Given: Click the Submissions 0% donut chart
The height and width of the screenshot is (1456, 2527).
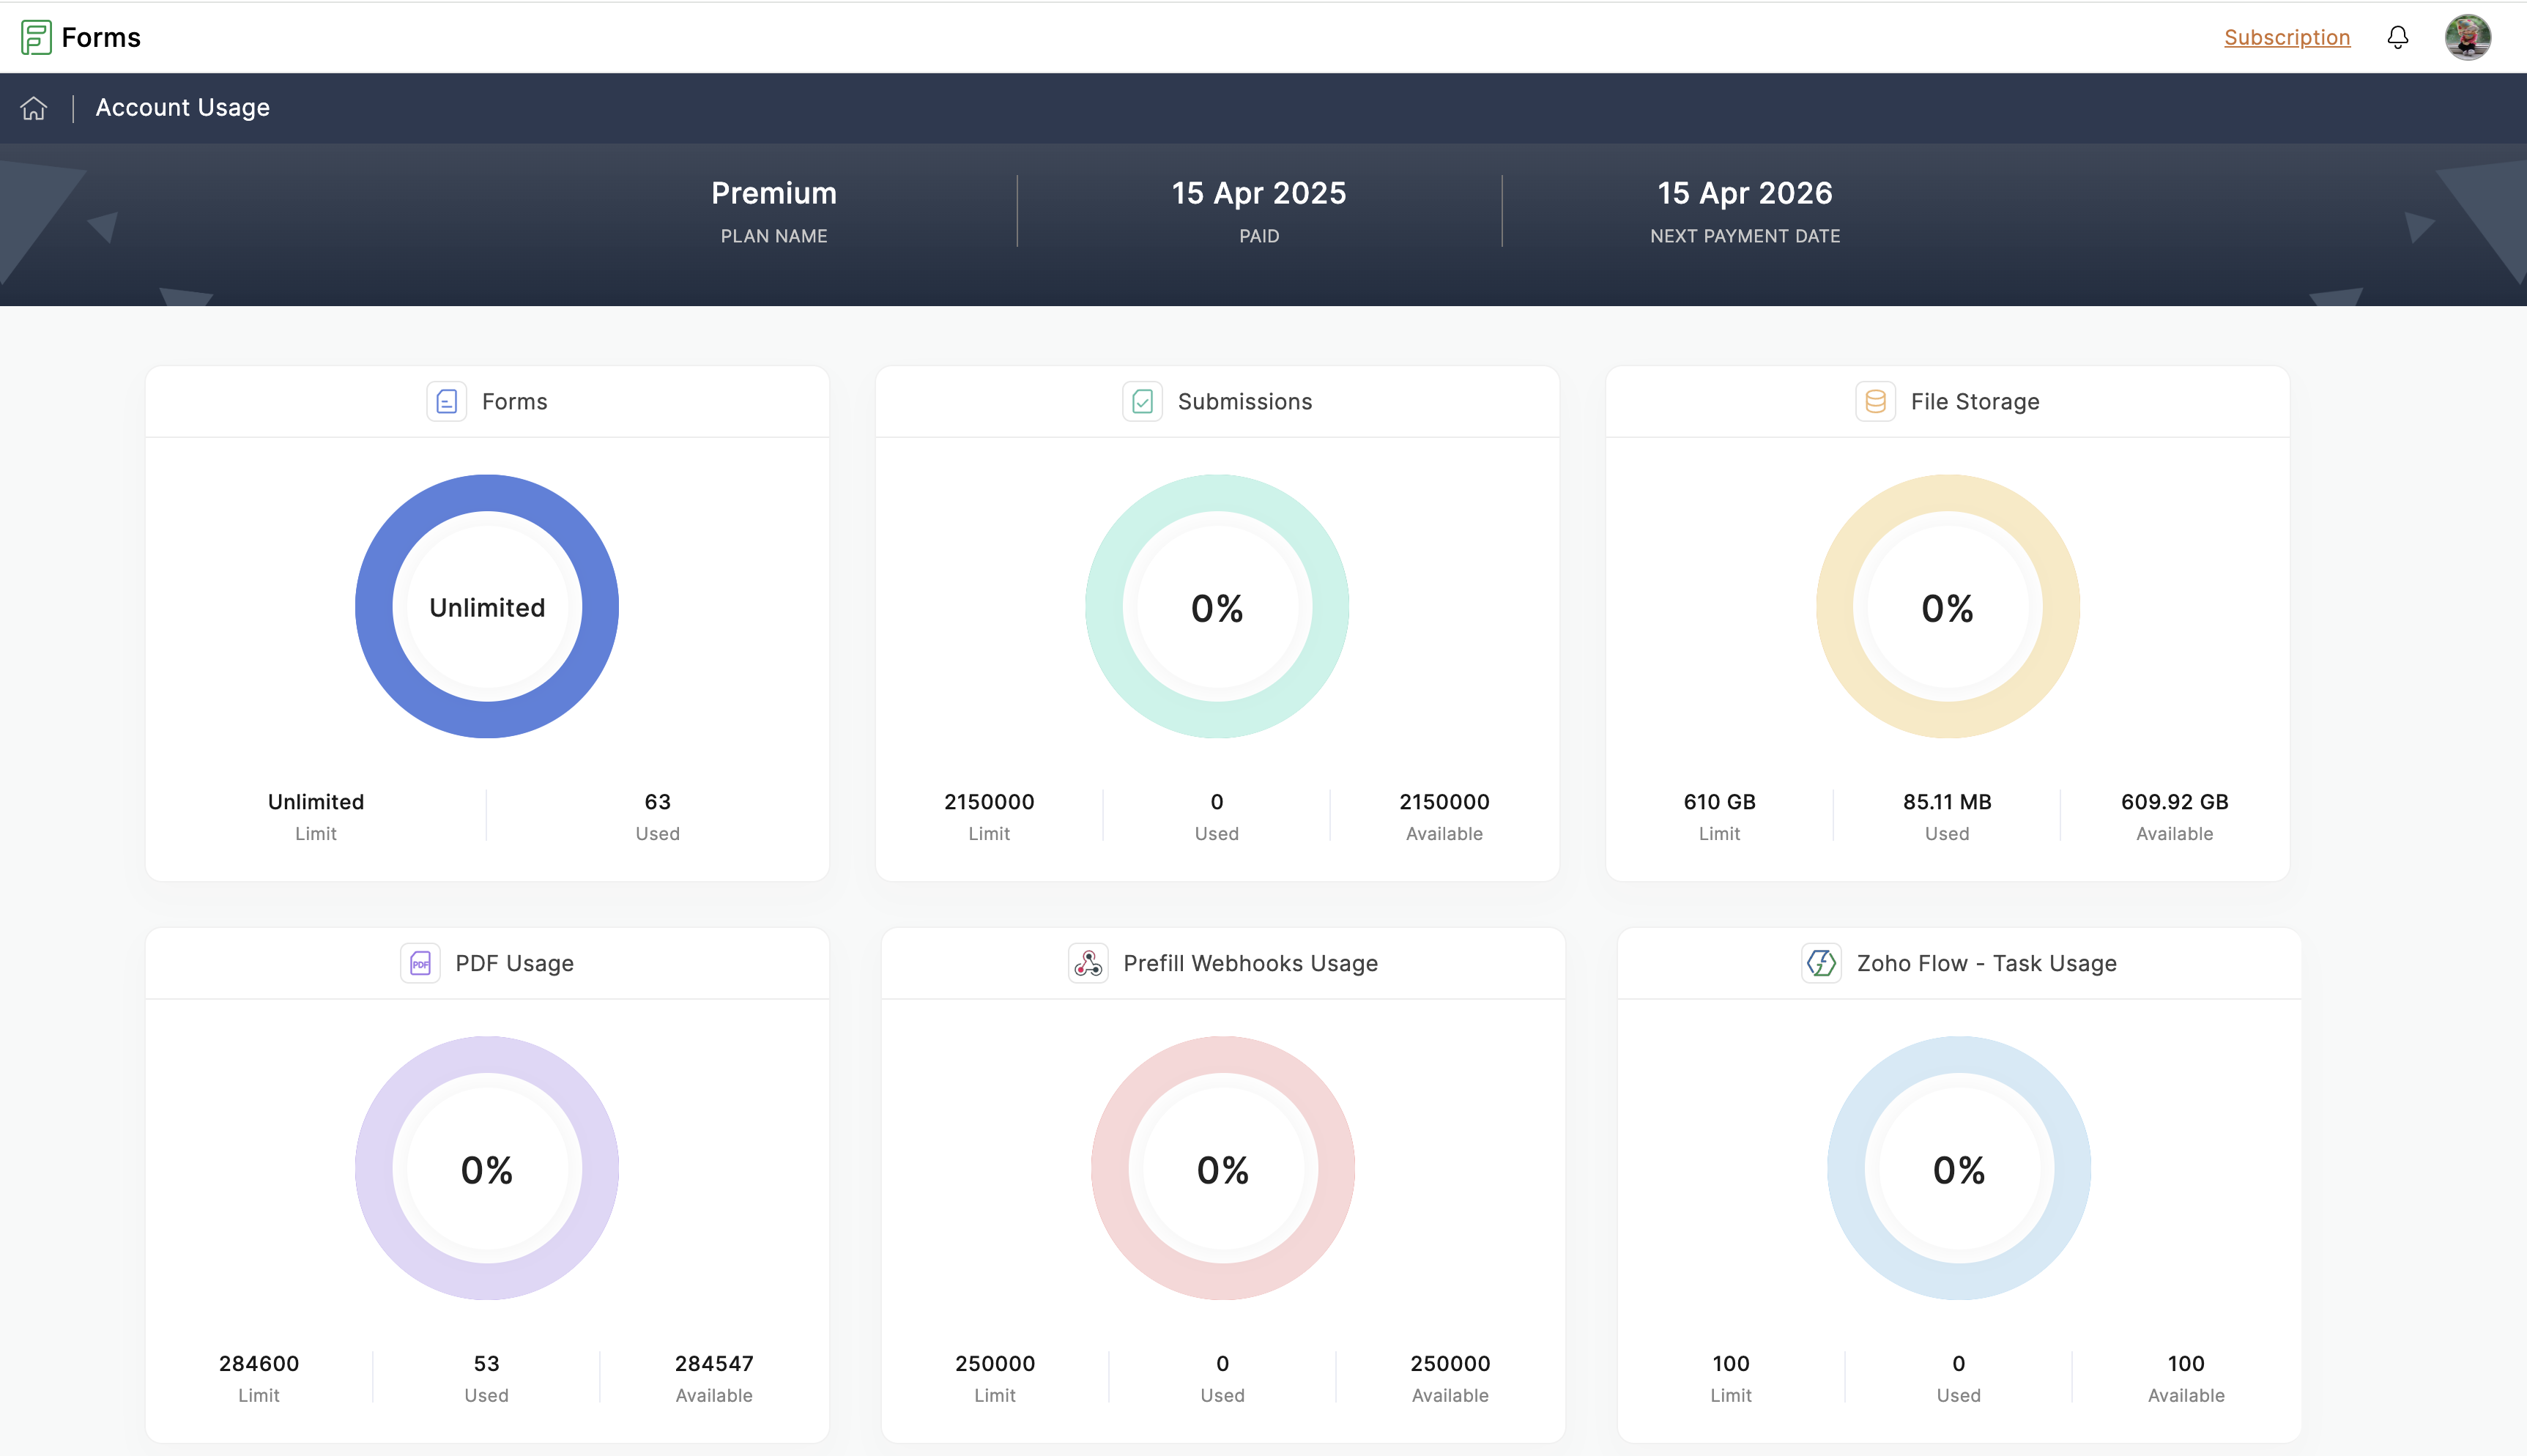Looking at the screenshot, I should 1217,606.
